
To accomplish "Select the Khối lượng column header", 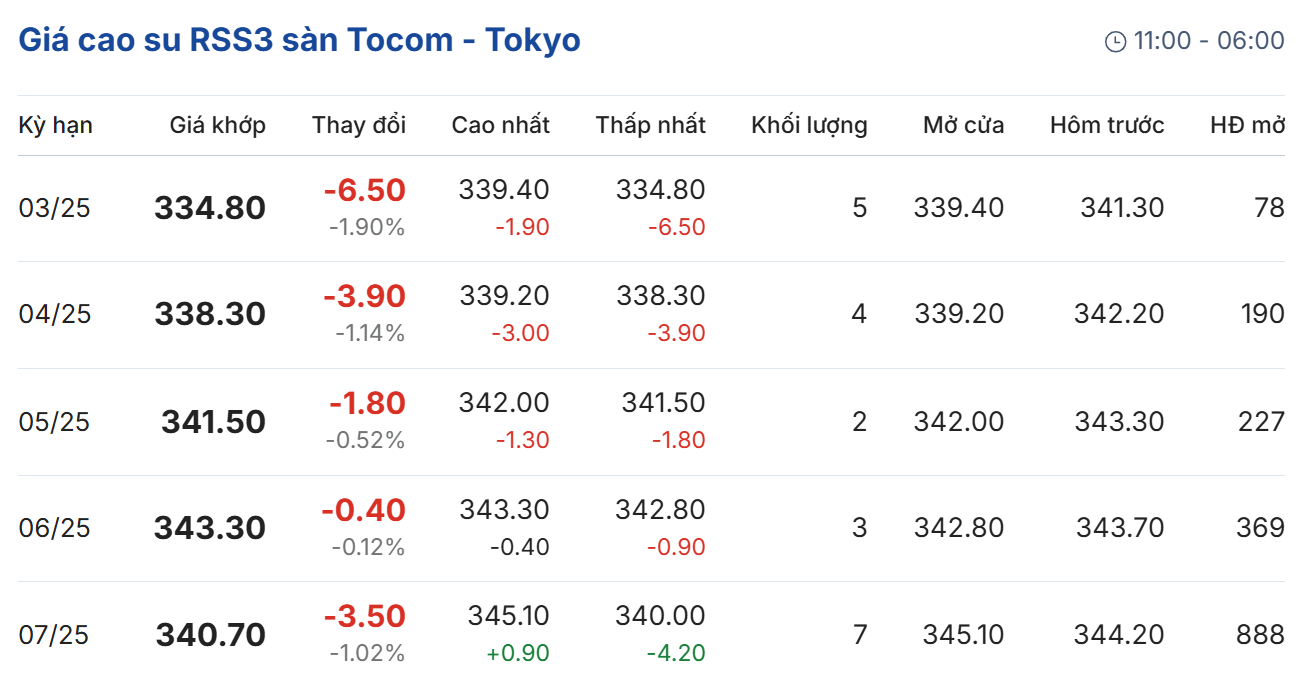I will pyautogui.click(x=809, y=125).
